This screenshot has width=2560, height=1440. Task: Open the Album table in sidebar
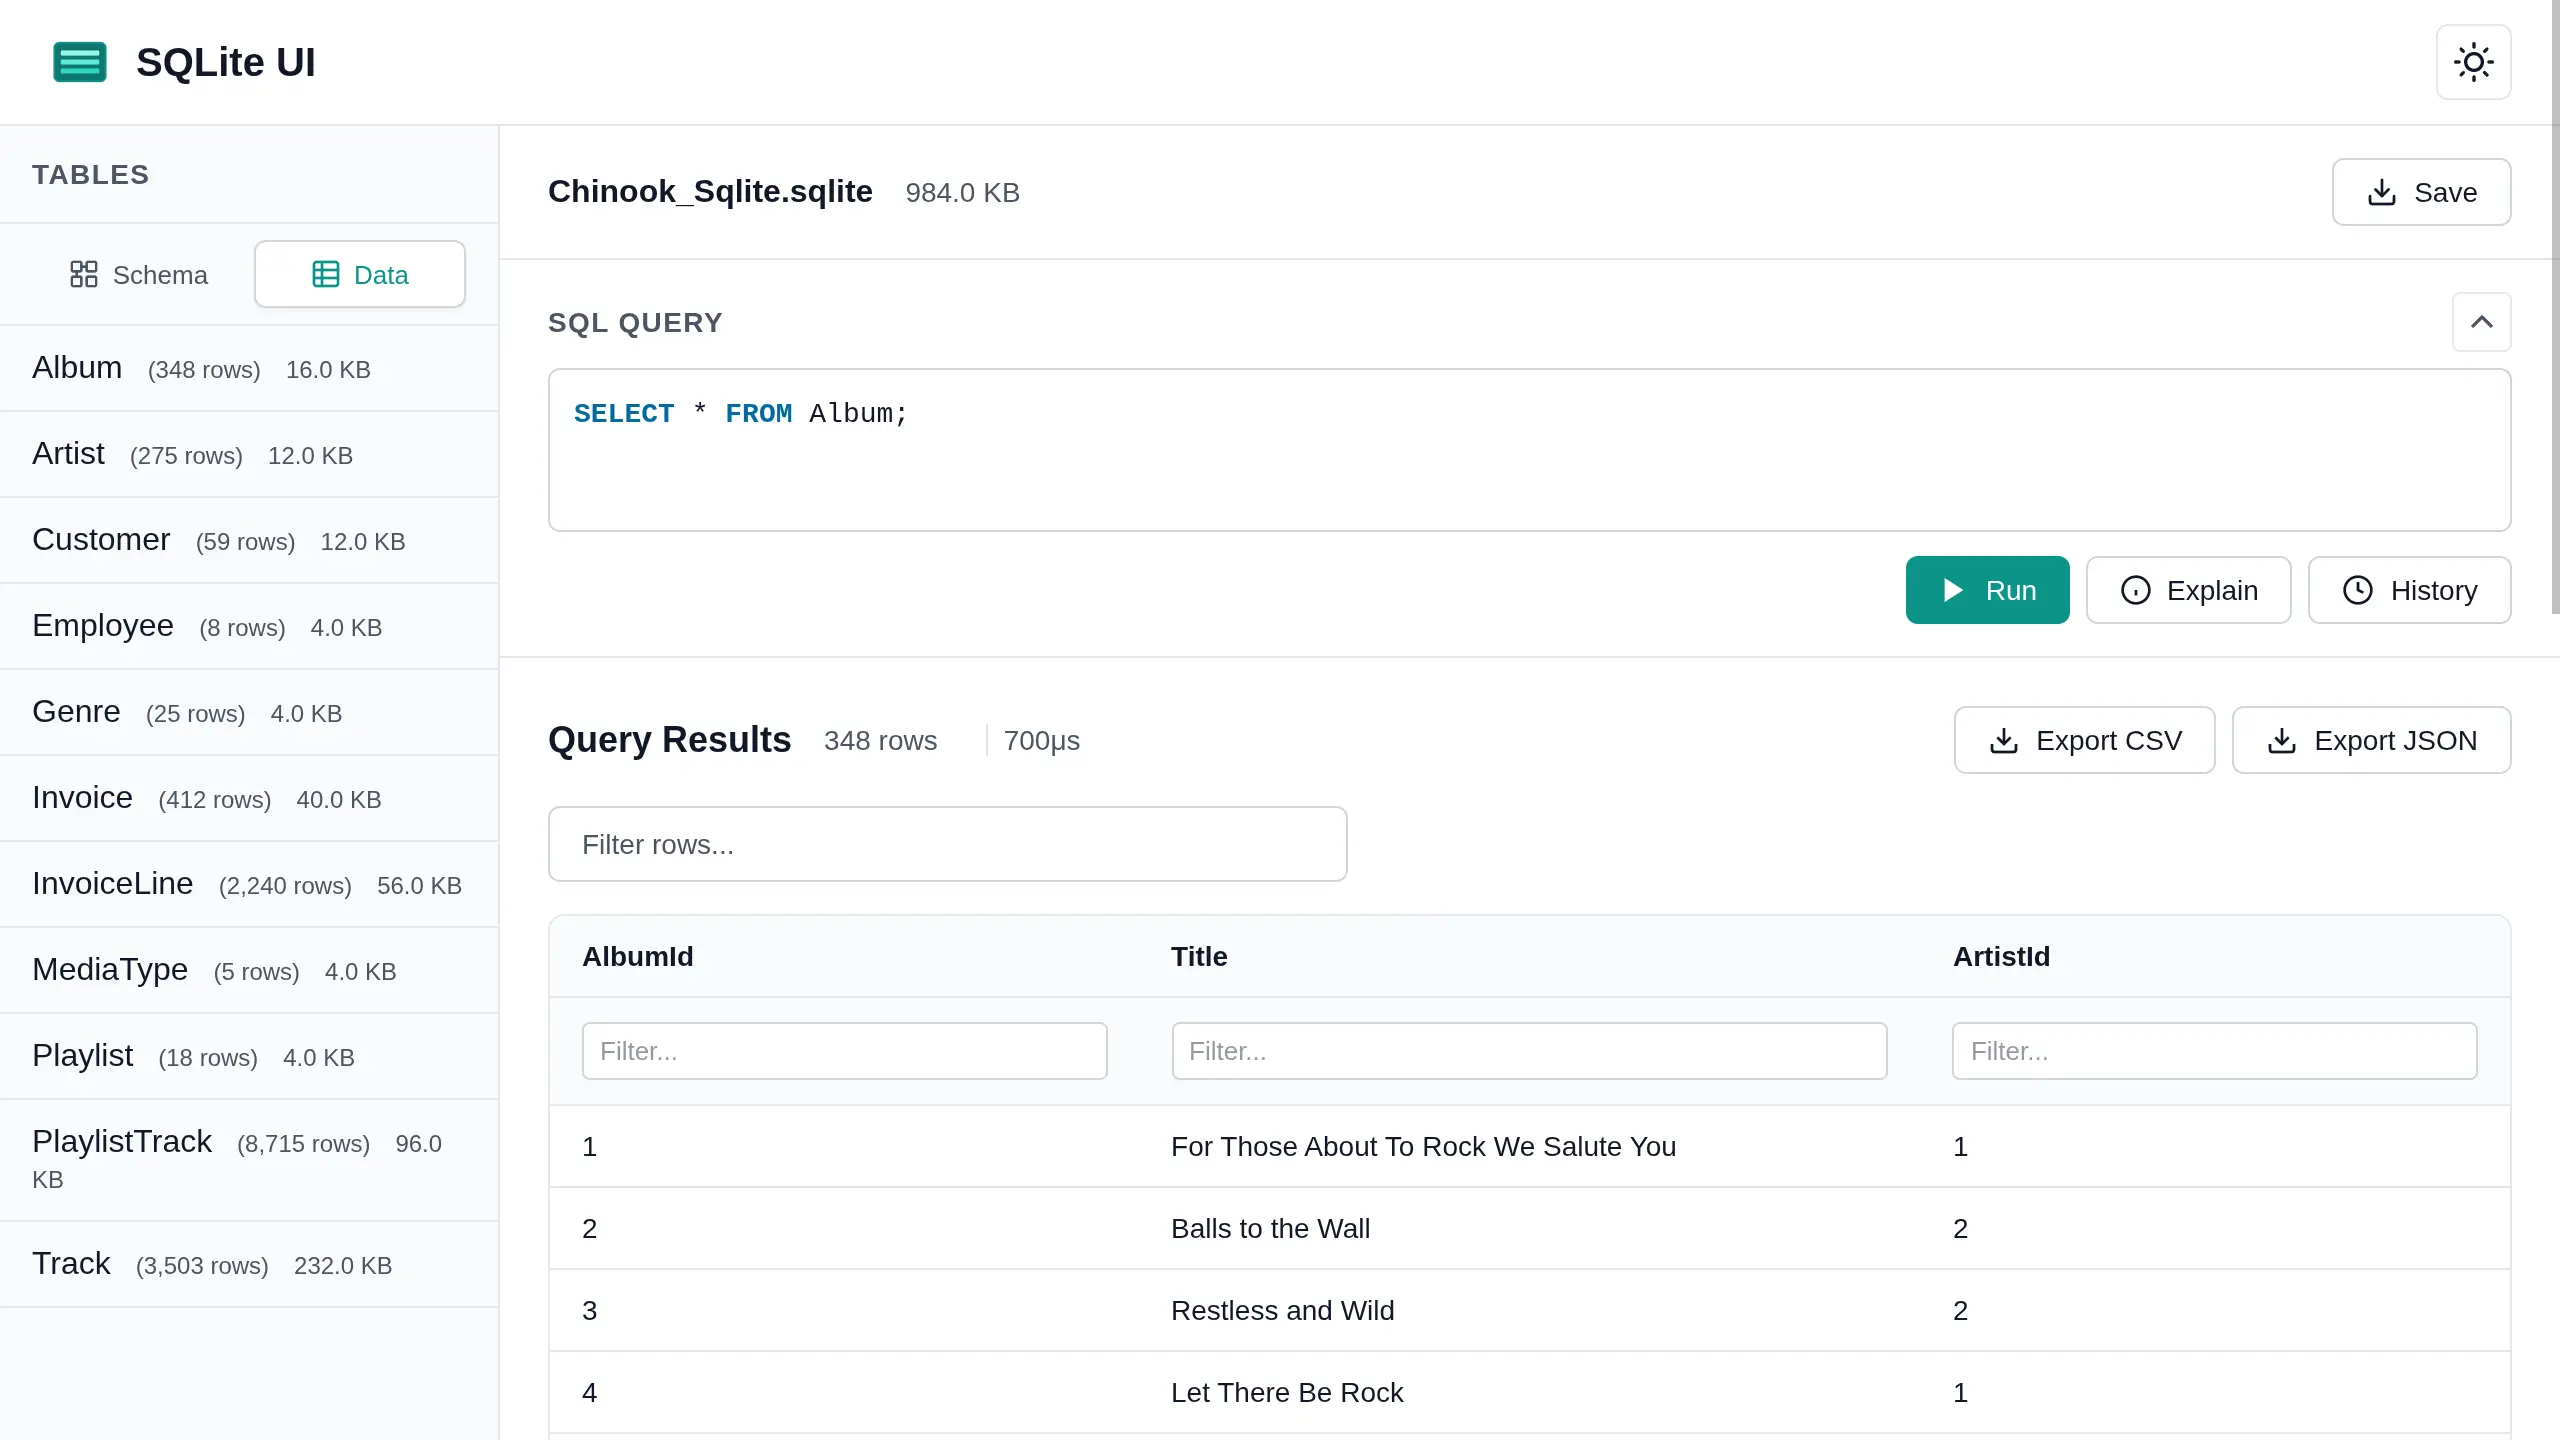pyautogui.click(x=77, y=368)
